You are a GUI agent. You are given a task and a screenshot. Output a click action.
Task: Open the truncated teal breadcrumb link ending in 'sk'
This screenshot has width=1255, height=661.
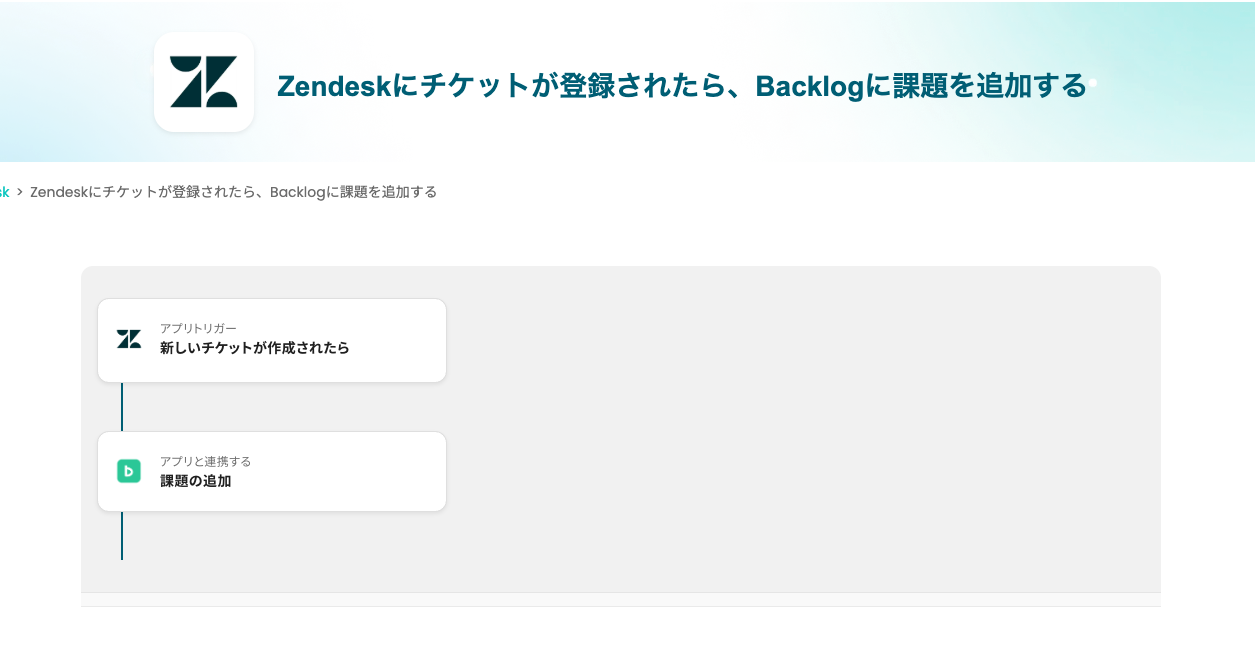click(4, 192)
